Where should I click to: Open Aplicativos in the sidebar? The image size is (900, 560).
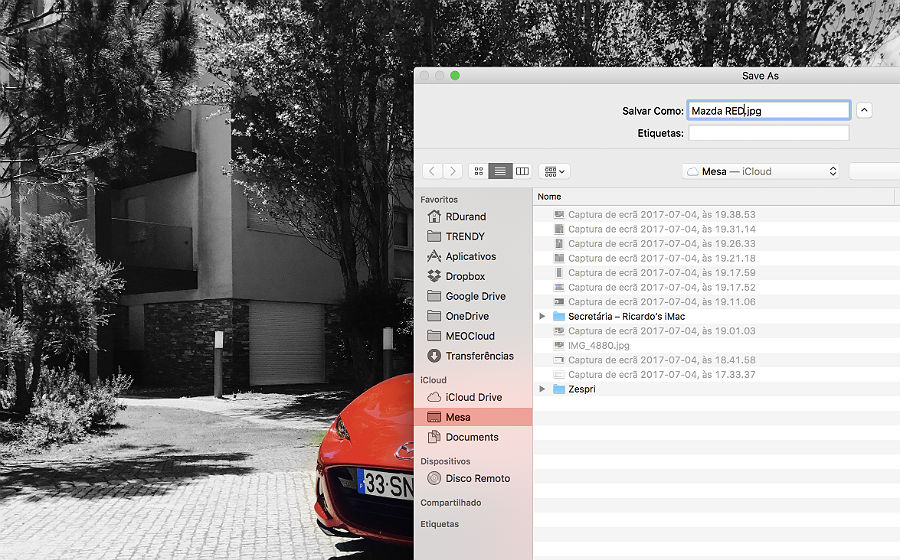pos(473,256)
